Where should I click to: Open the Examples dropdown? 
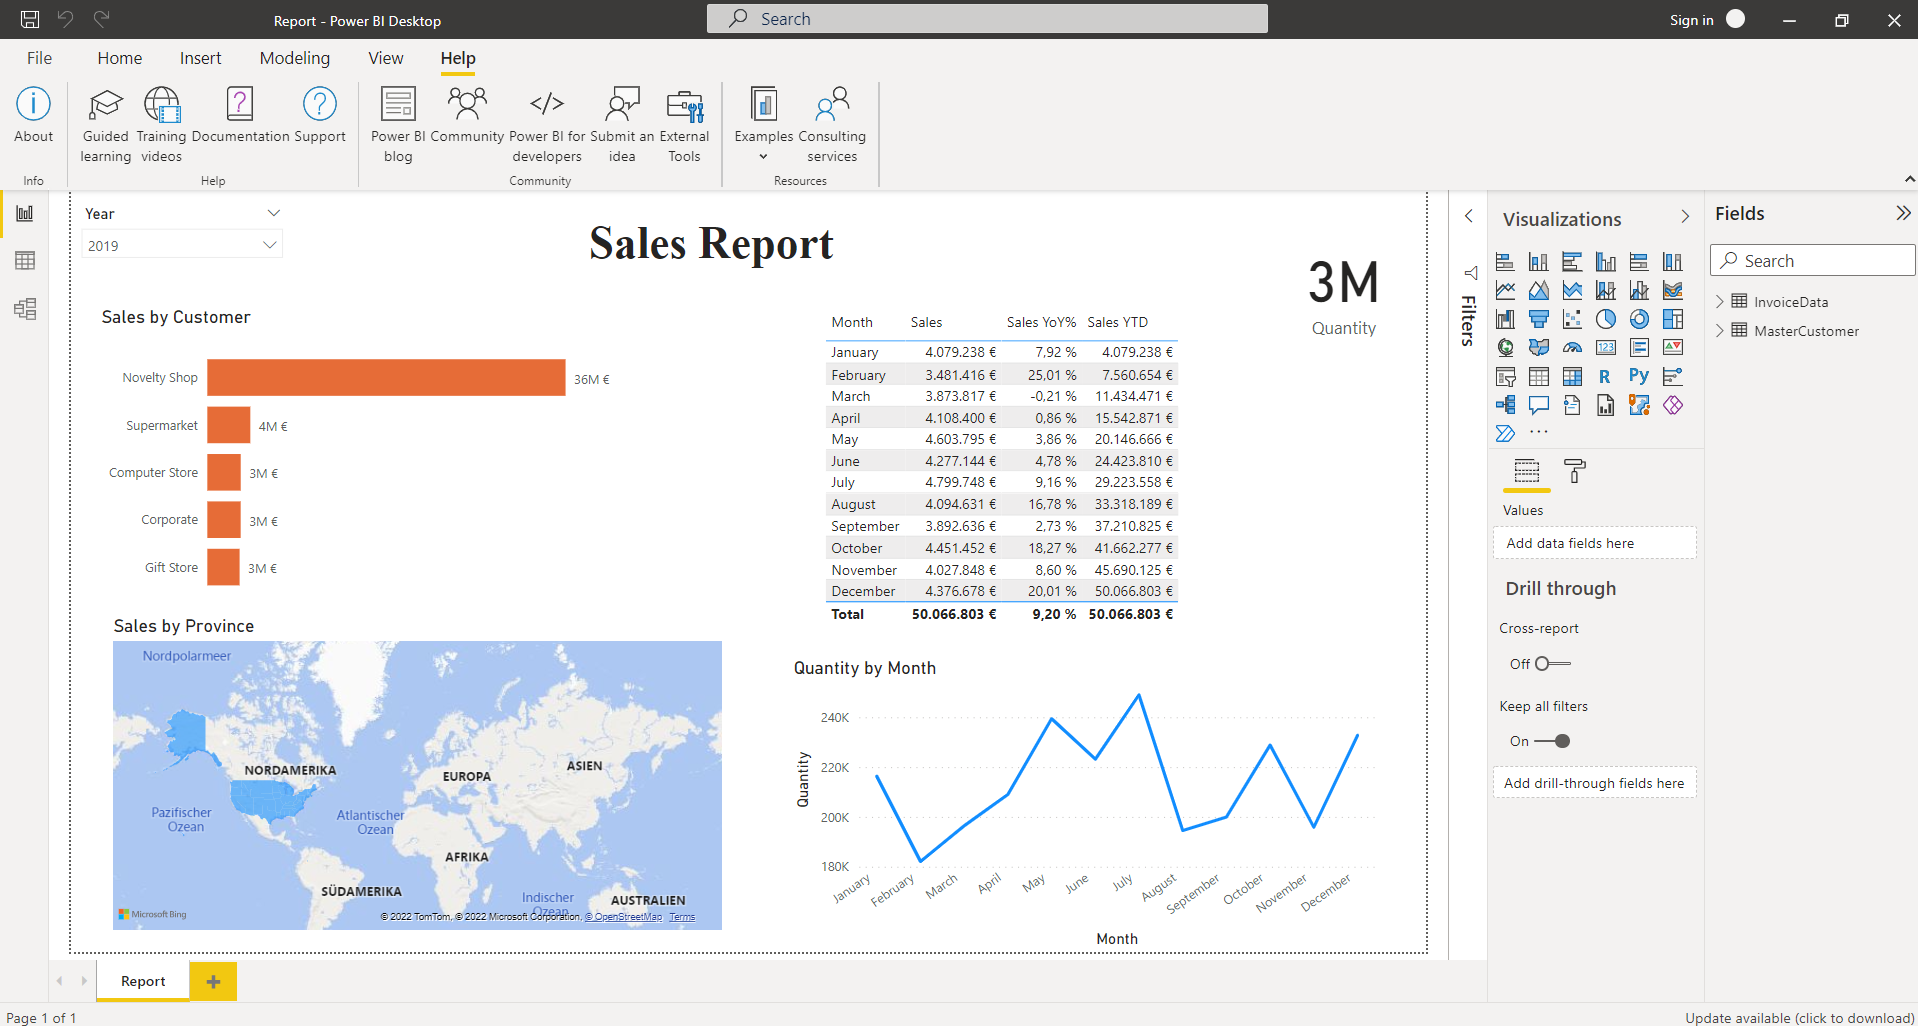764,127
